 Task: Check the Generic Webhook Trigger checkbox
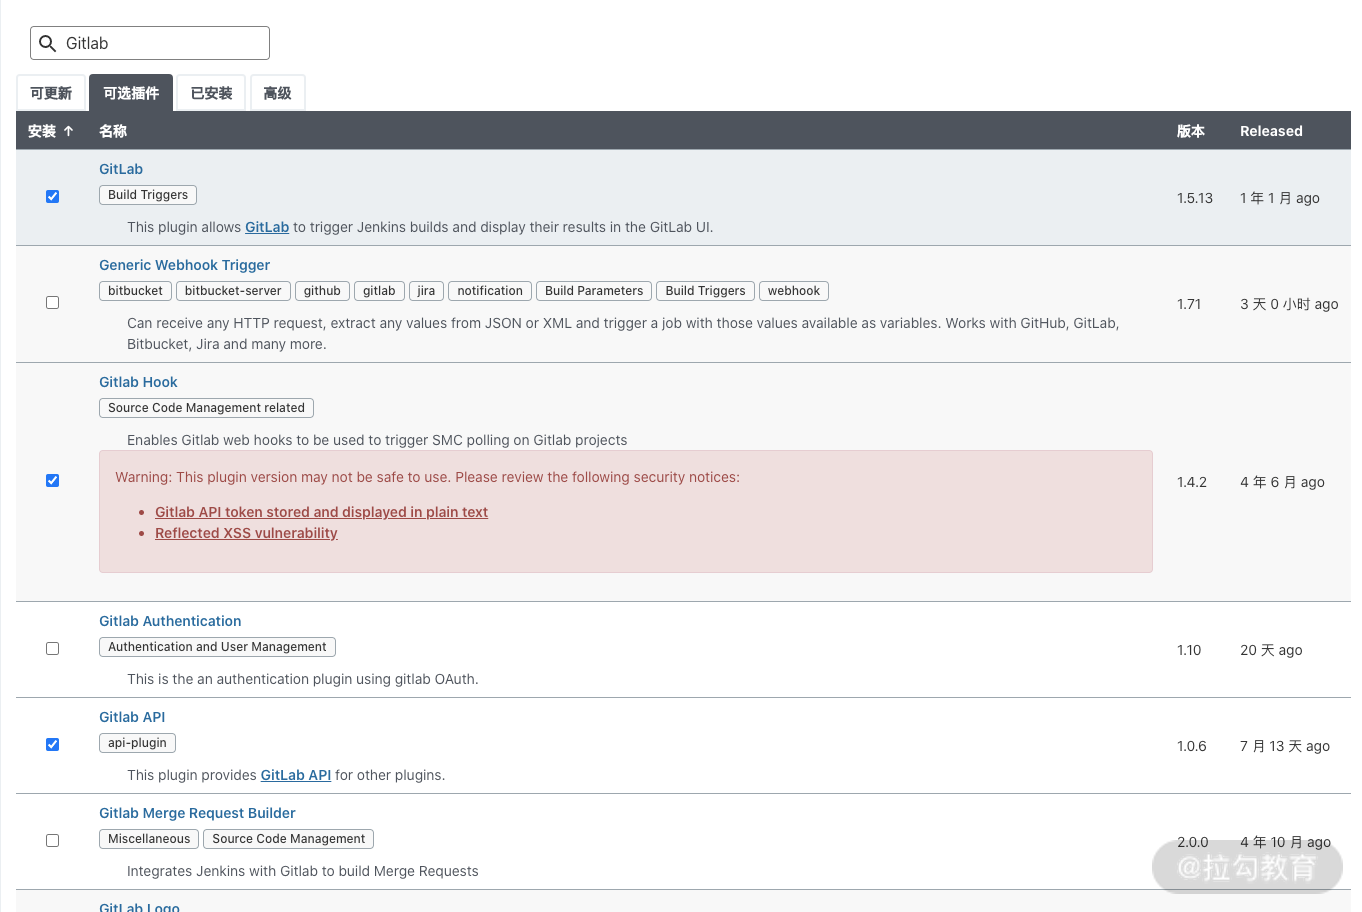pos(53,303)
